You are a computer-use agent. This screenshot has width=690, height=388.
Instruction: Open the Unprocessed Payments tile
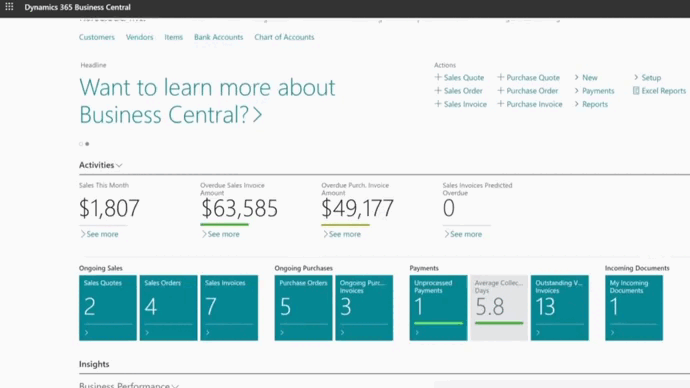point(438,308)
